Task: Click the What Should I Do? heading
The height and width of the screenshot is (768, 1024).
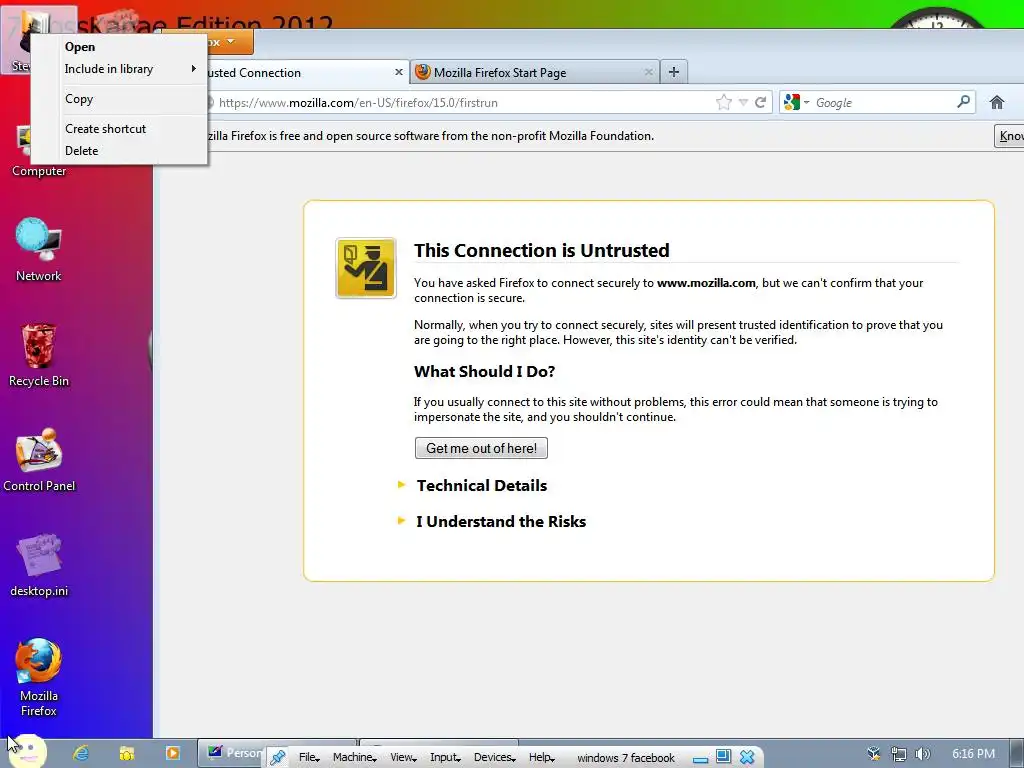Action: coord(484,372)
